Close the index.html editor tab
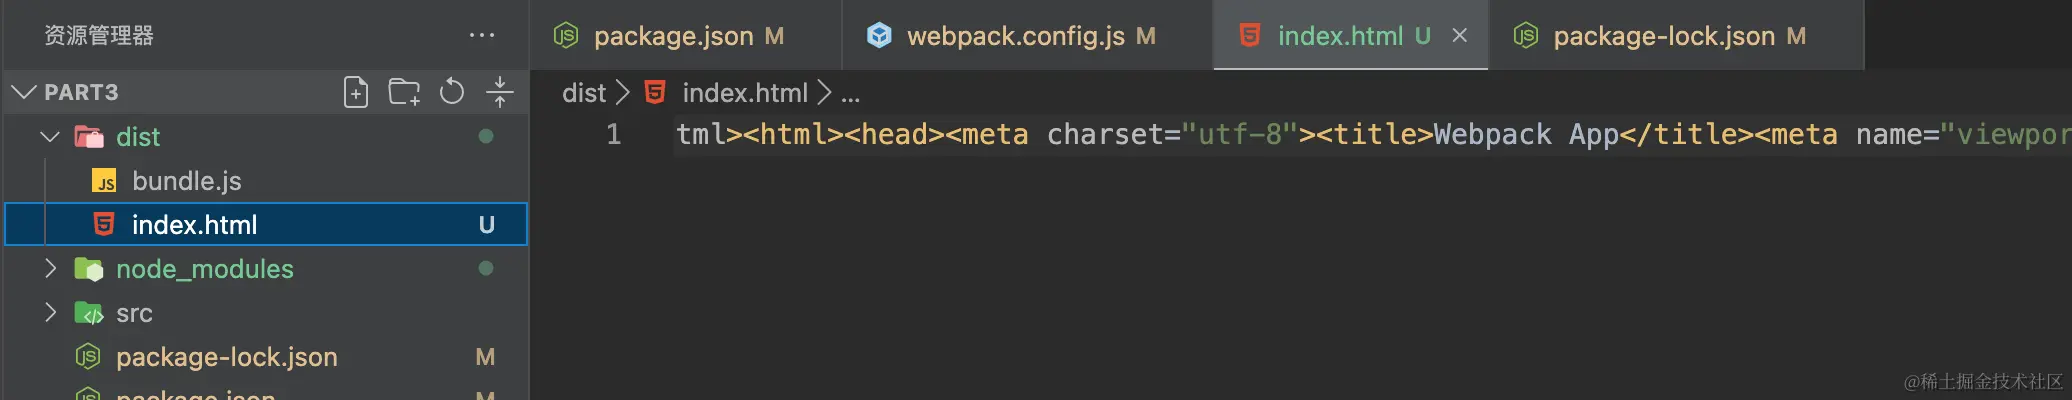 pyautogui.click(x=1460, y=35)
